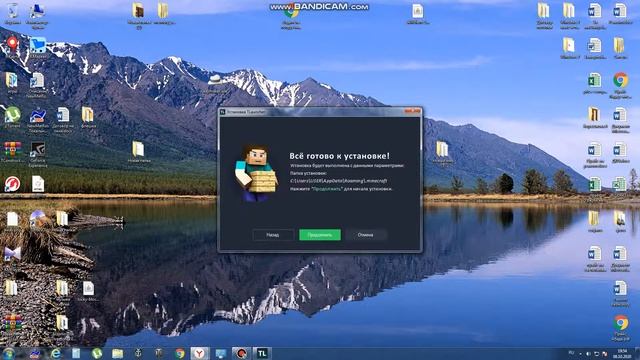Click the Minecraft character image in installer
Screen dimensions: 640x360
click(256, 173)
